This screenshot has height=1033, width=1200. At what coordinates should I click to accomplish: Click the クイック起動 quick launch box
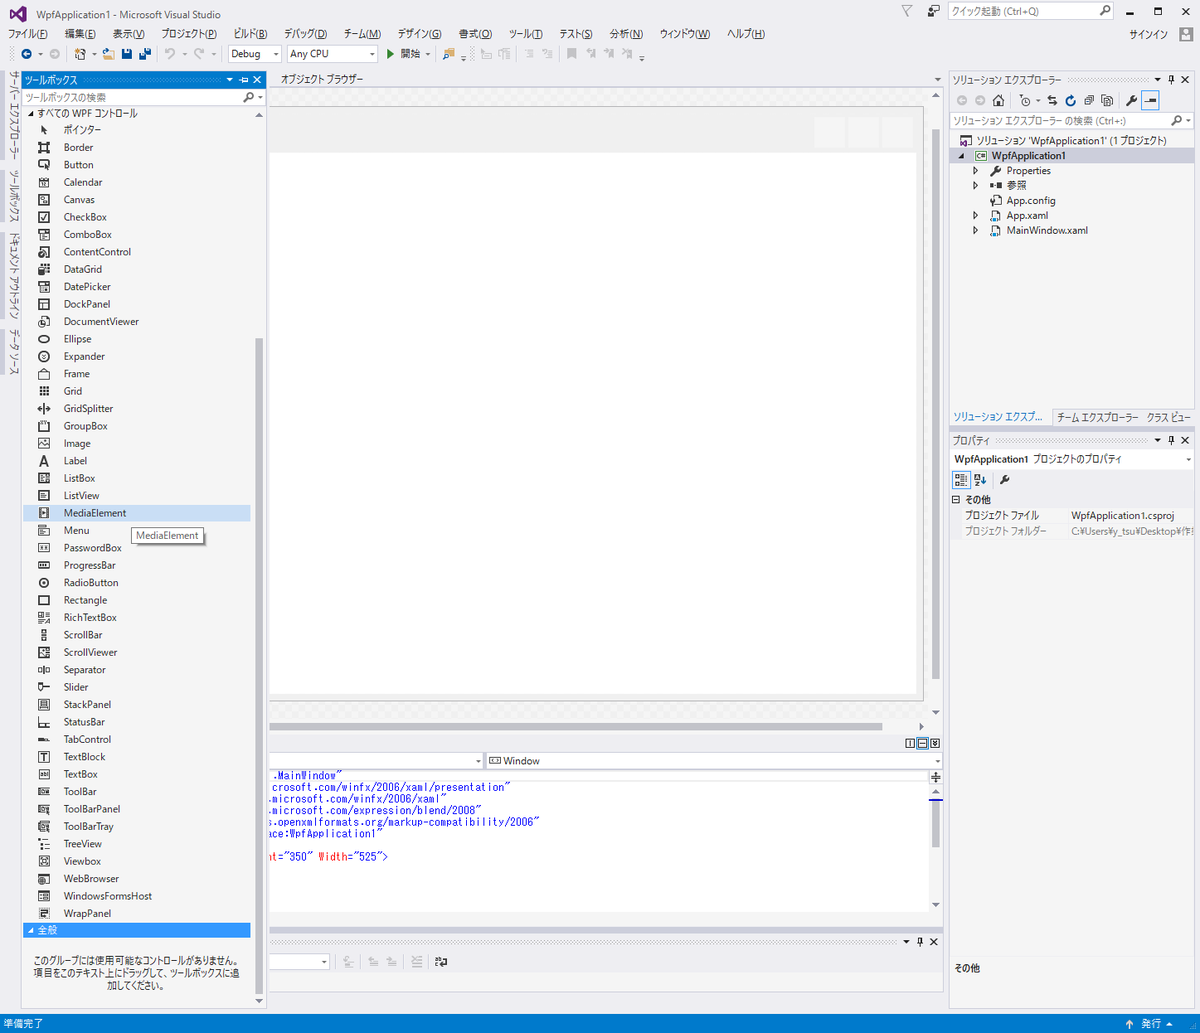1030,11
